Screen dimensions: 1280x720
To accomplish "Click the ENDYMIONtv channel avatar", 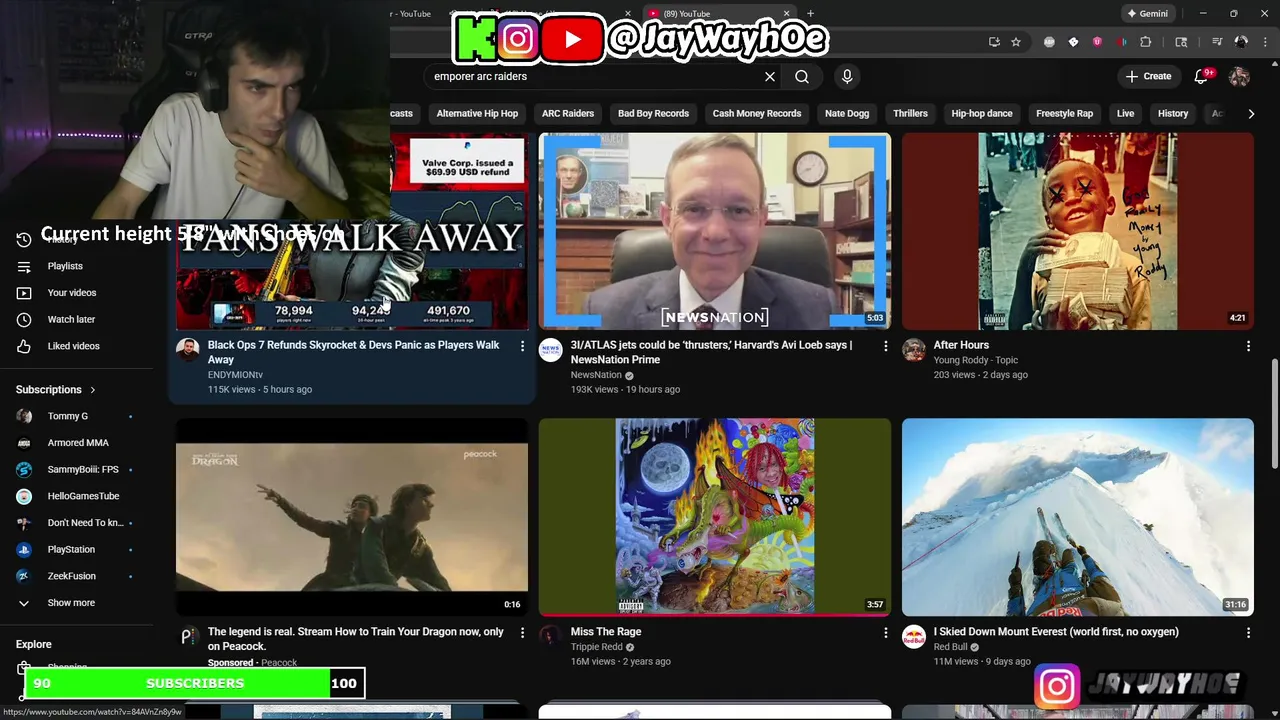I will coord(187,349).
